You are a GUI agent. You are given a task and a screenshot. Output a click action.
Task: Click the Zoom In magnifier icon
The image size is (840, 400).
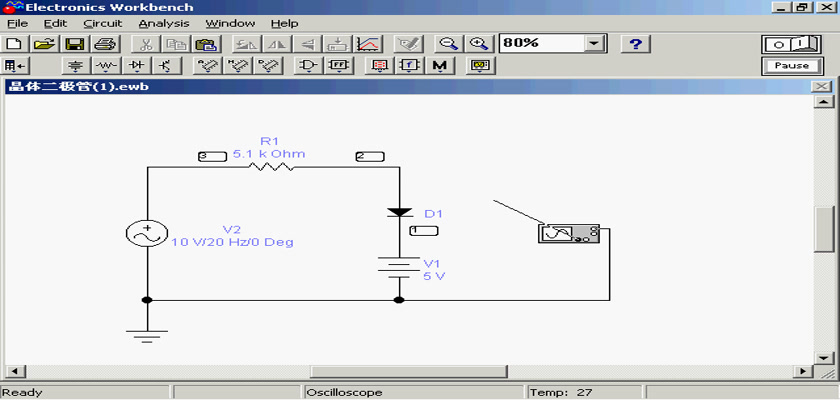click(479, 44)
